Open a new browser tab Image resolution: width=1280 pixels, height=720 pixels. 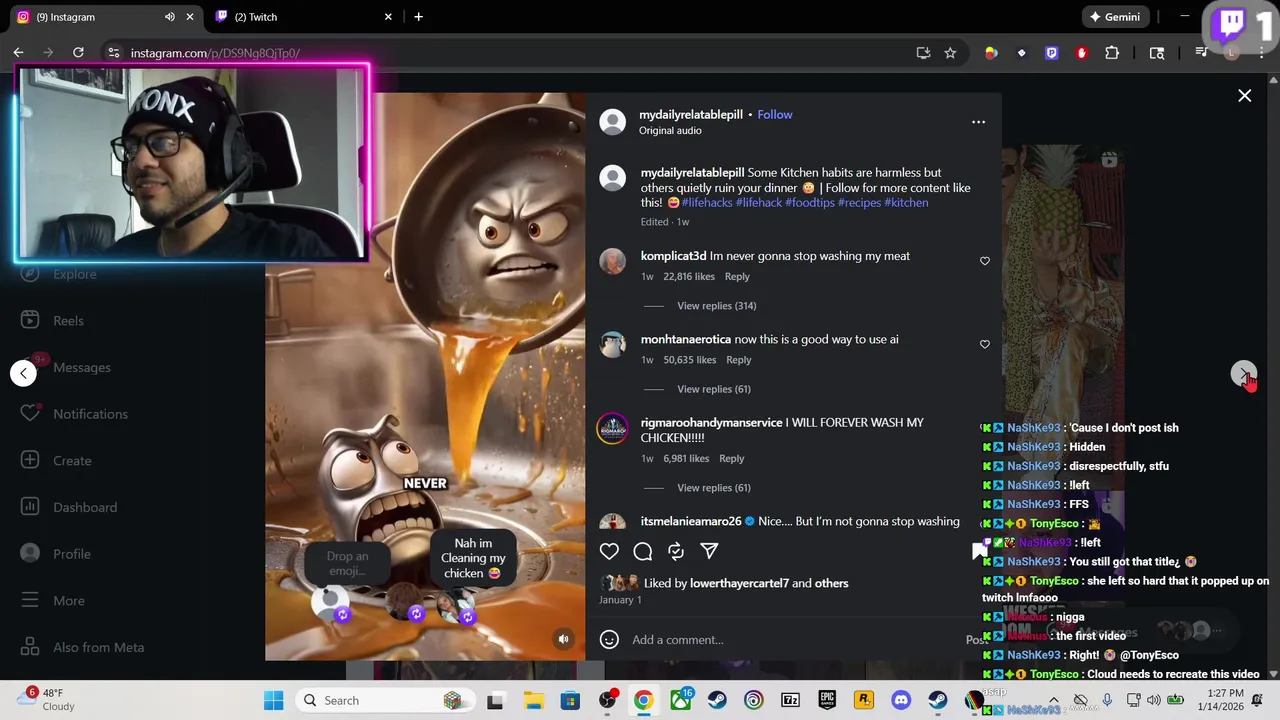[x=418, y=17]
